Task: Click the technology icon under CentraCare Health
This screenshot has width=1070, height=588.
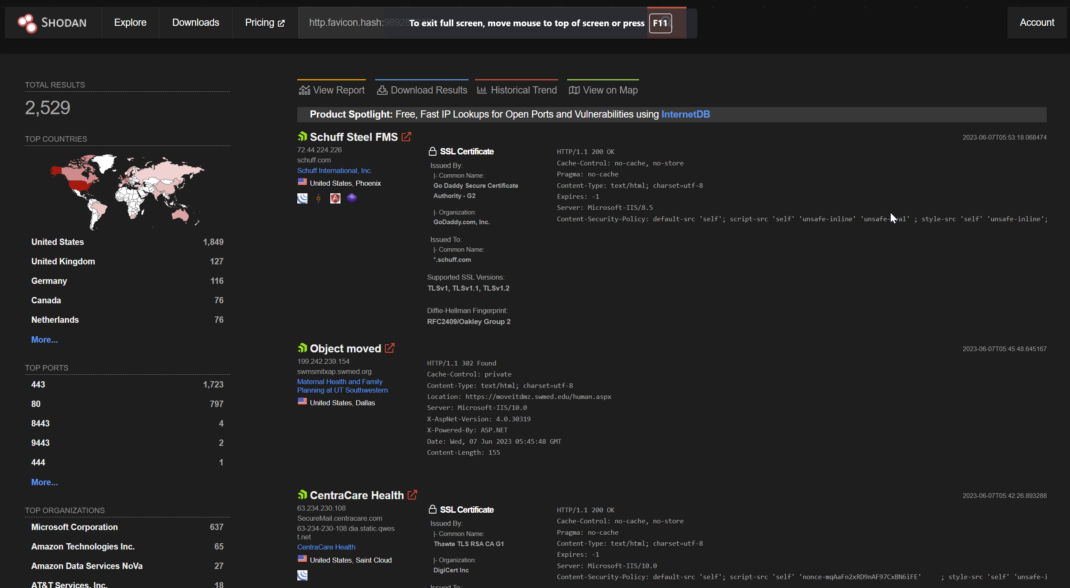Action: click(302, 576)
